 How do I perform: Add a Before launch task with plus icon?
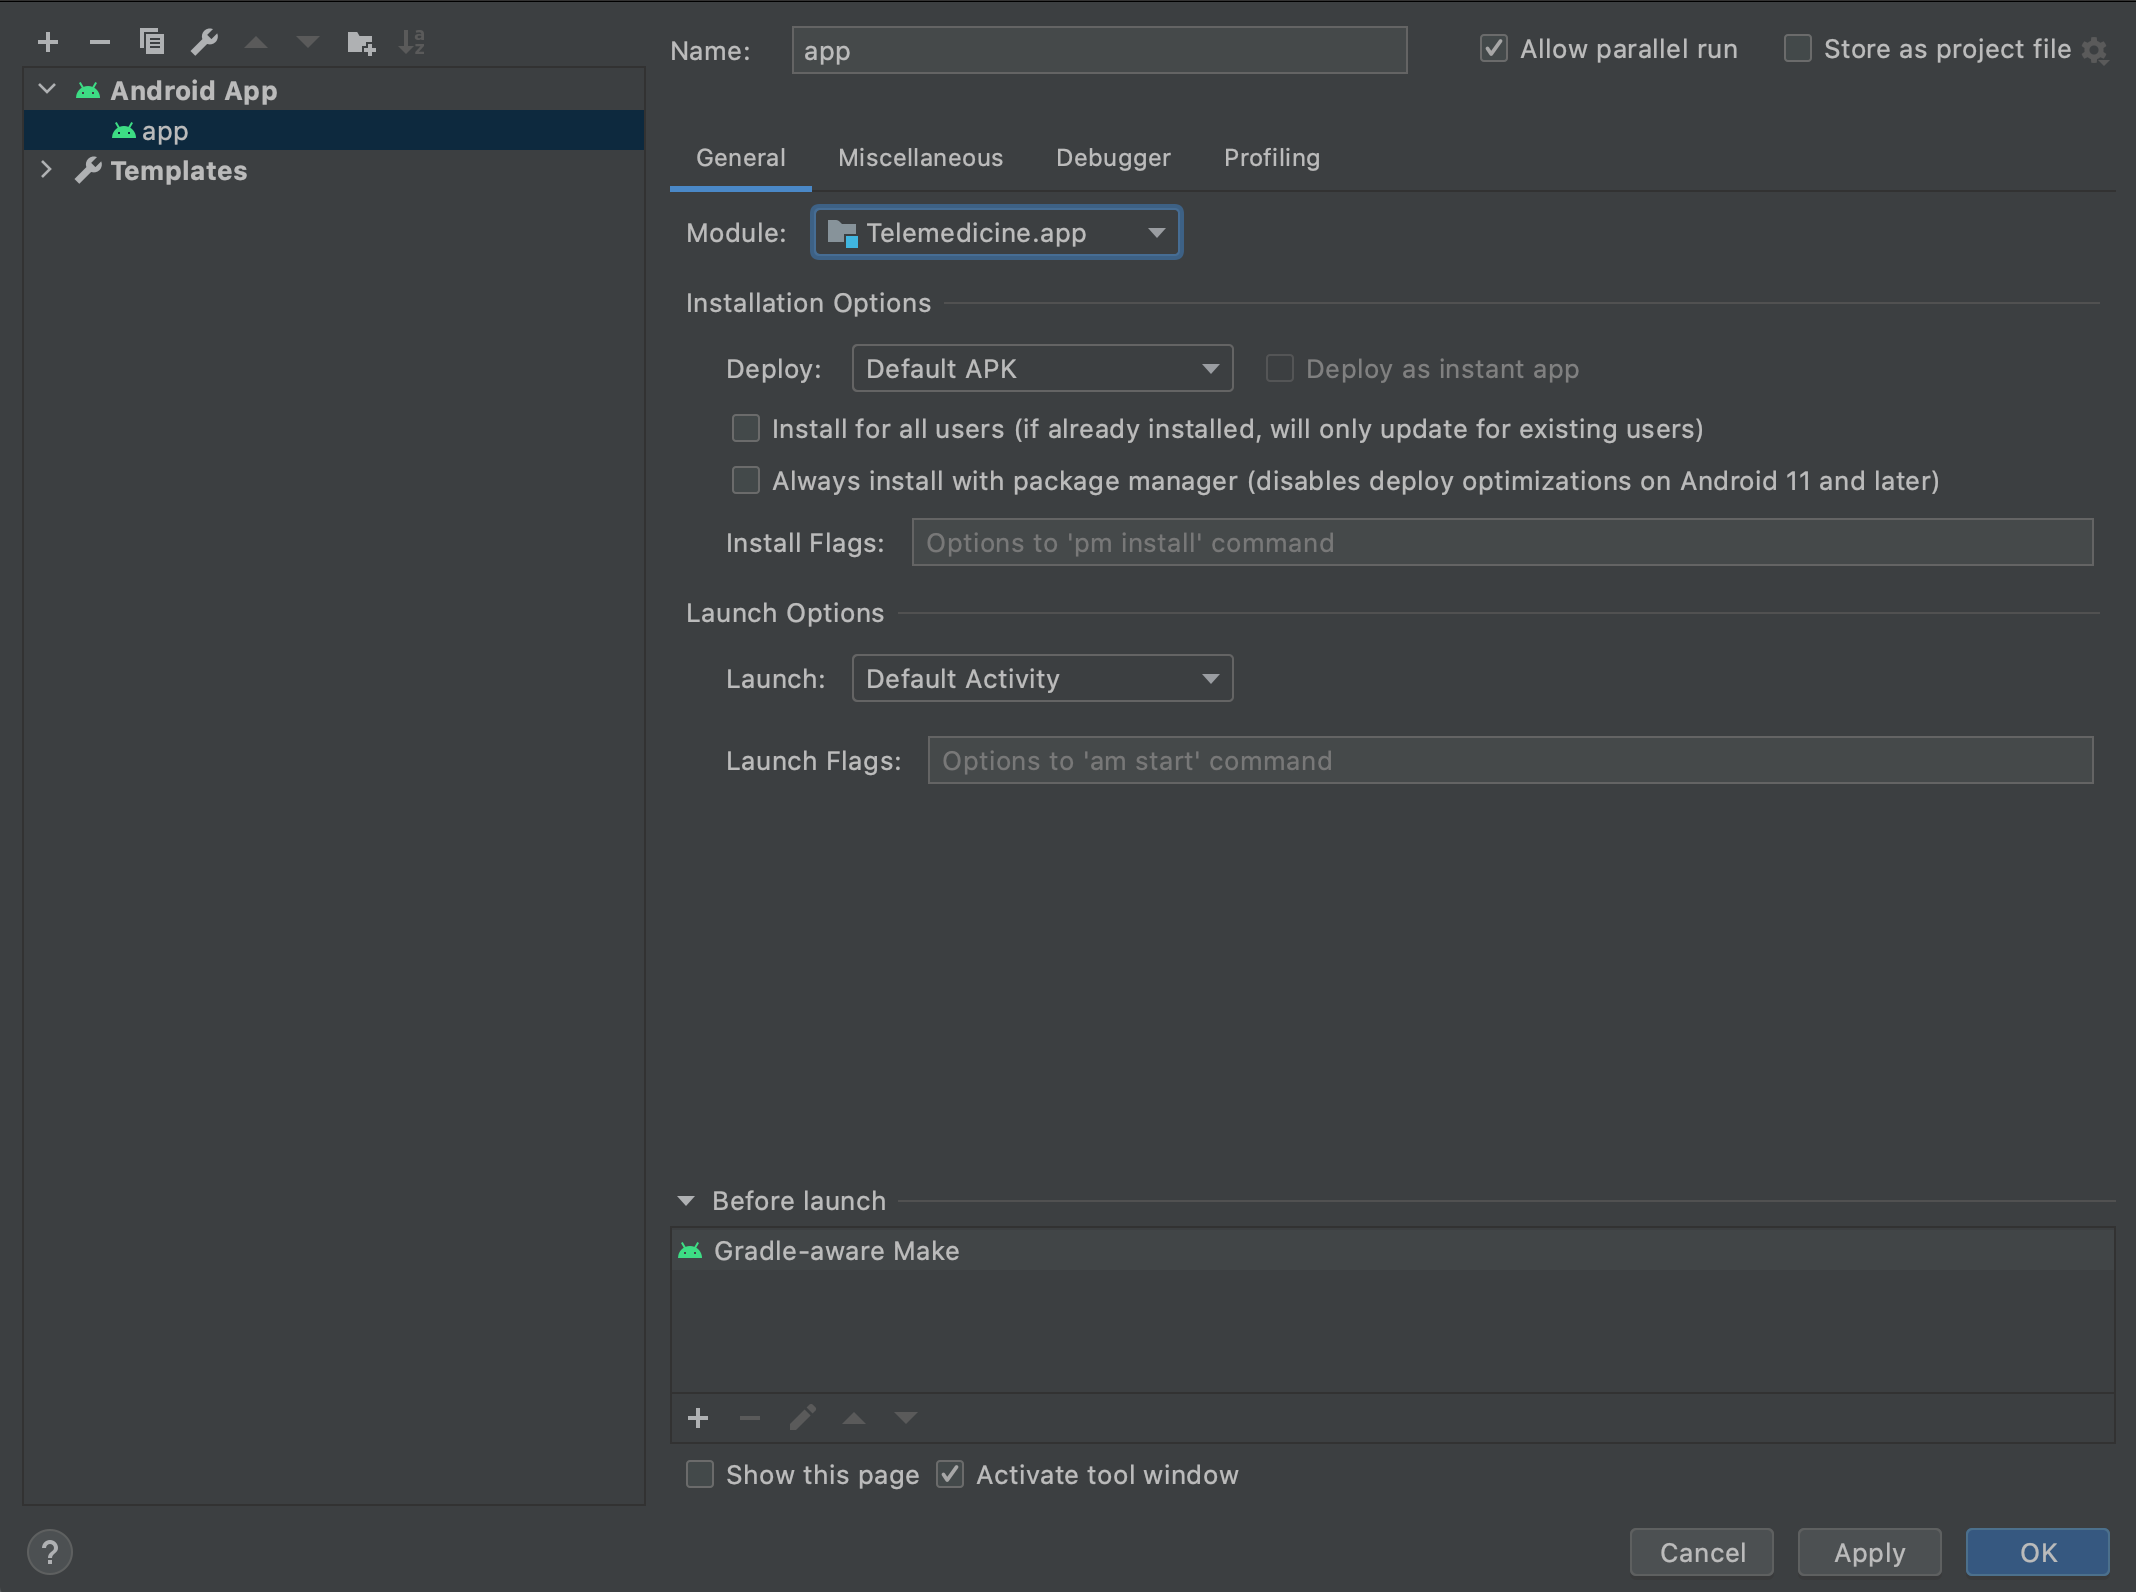point(698,1418)
